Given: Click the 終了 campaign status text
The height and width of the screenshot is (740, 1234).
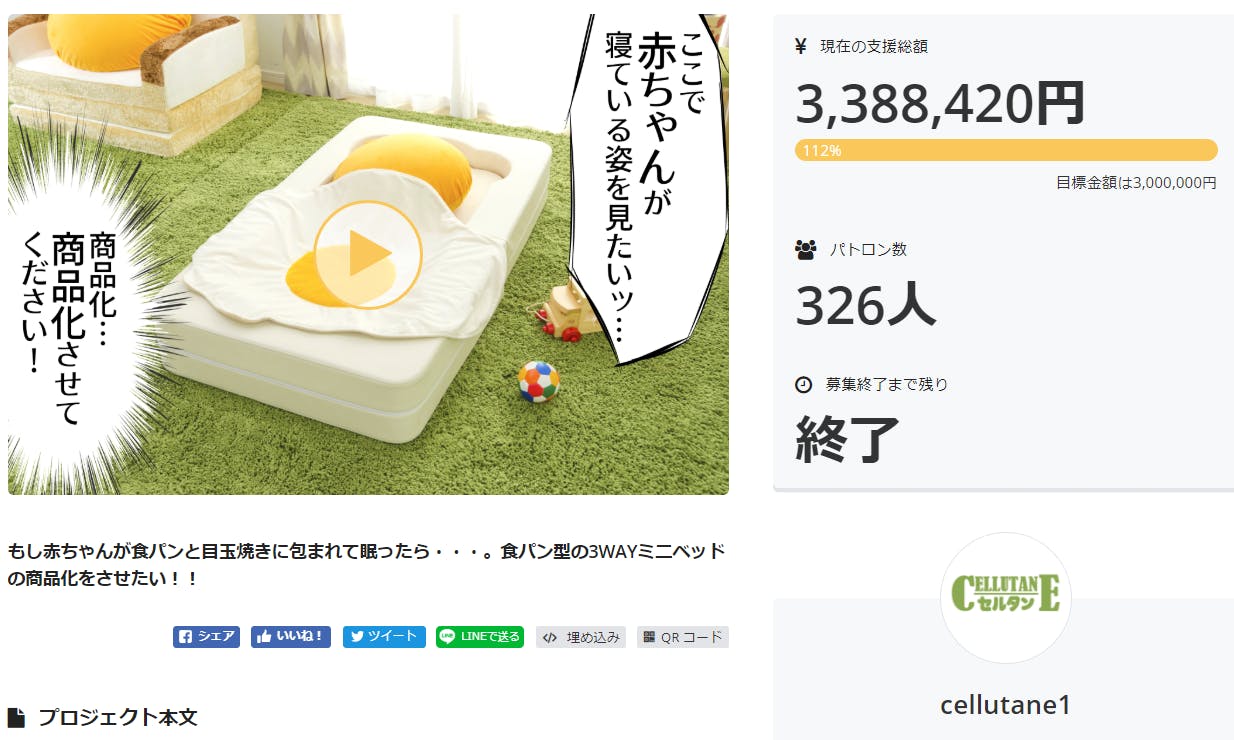Looking at the screenshot, I should [848, 439].
